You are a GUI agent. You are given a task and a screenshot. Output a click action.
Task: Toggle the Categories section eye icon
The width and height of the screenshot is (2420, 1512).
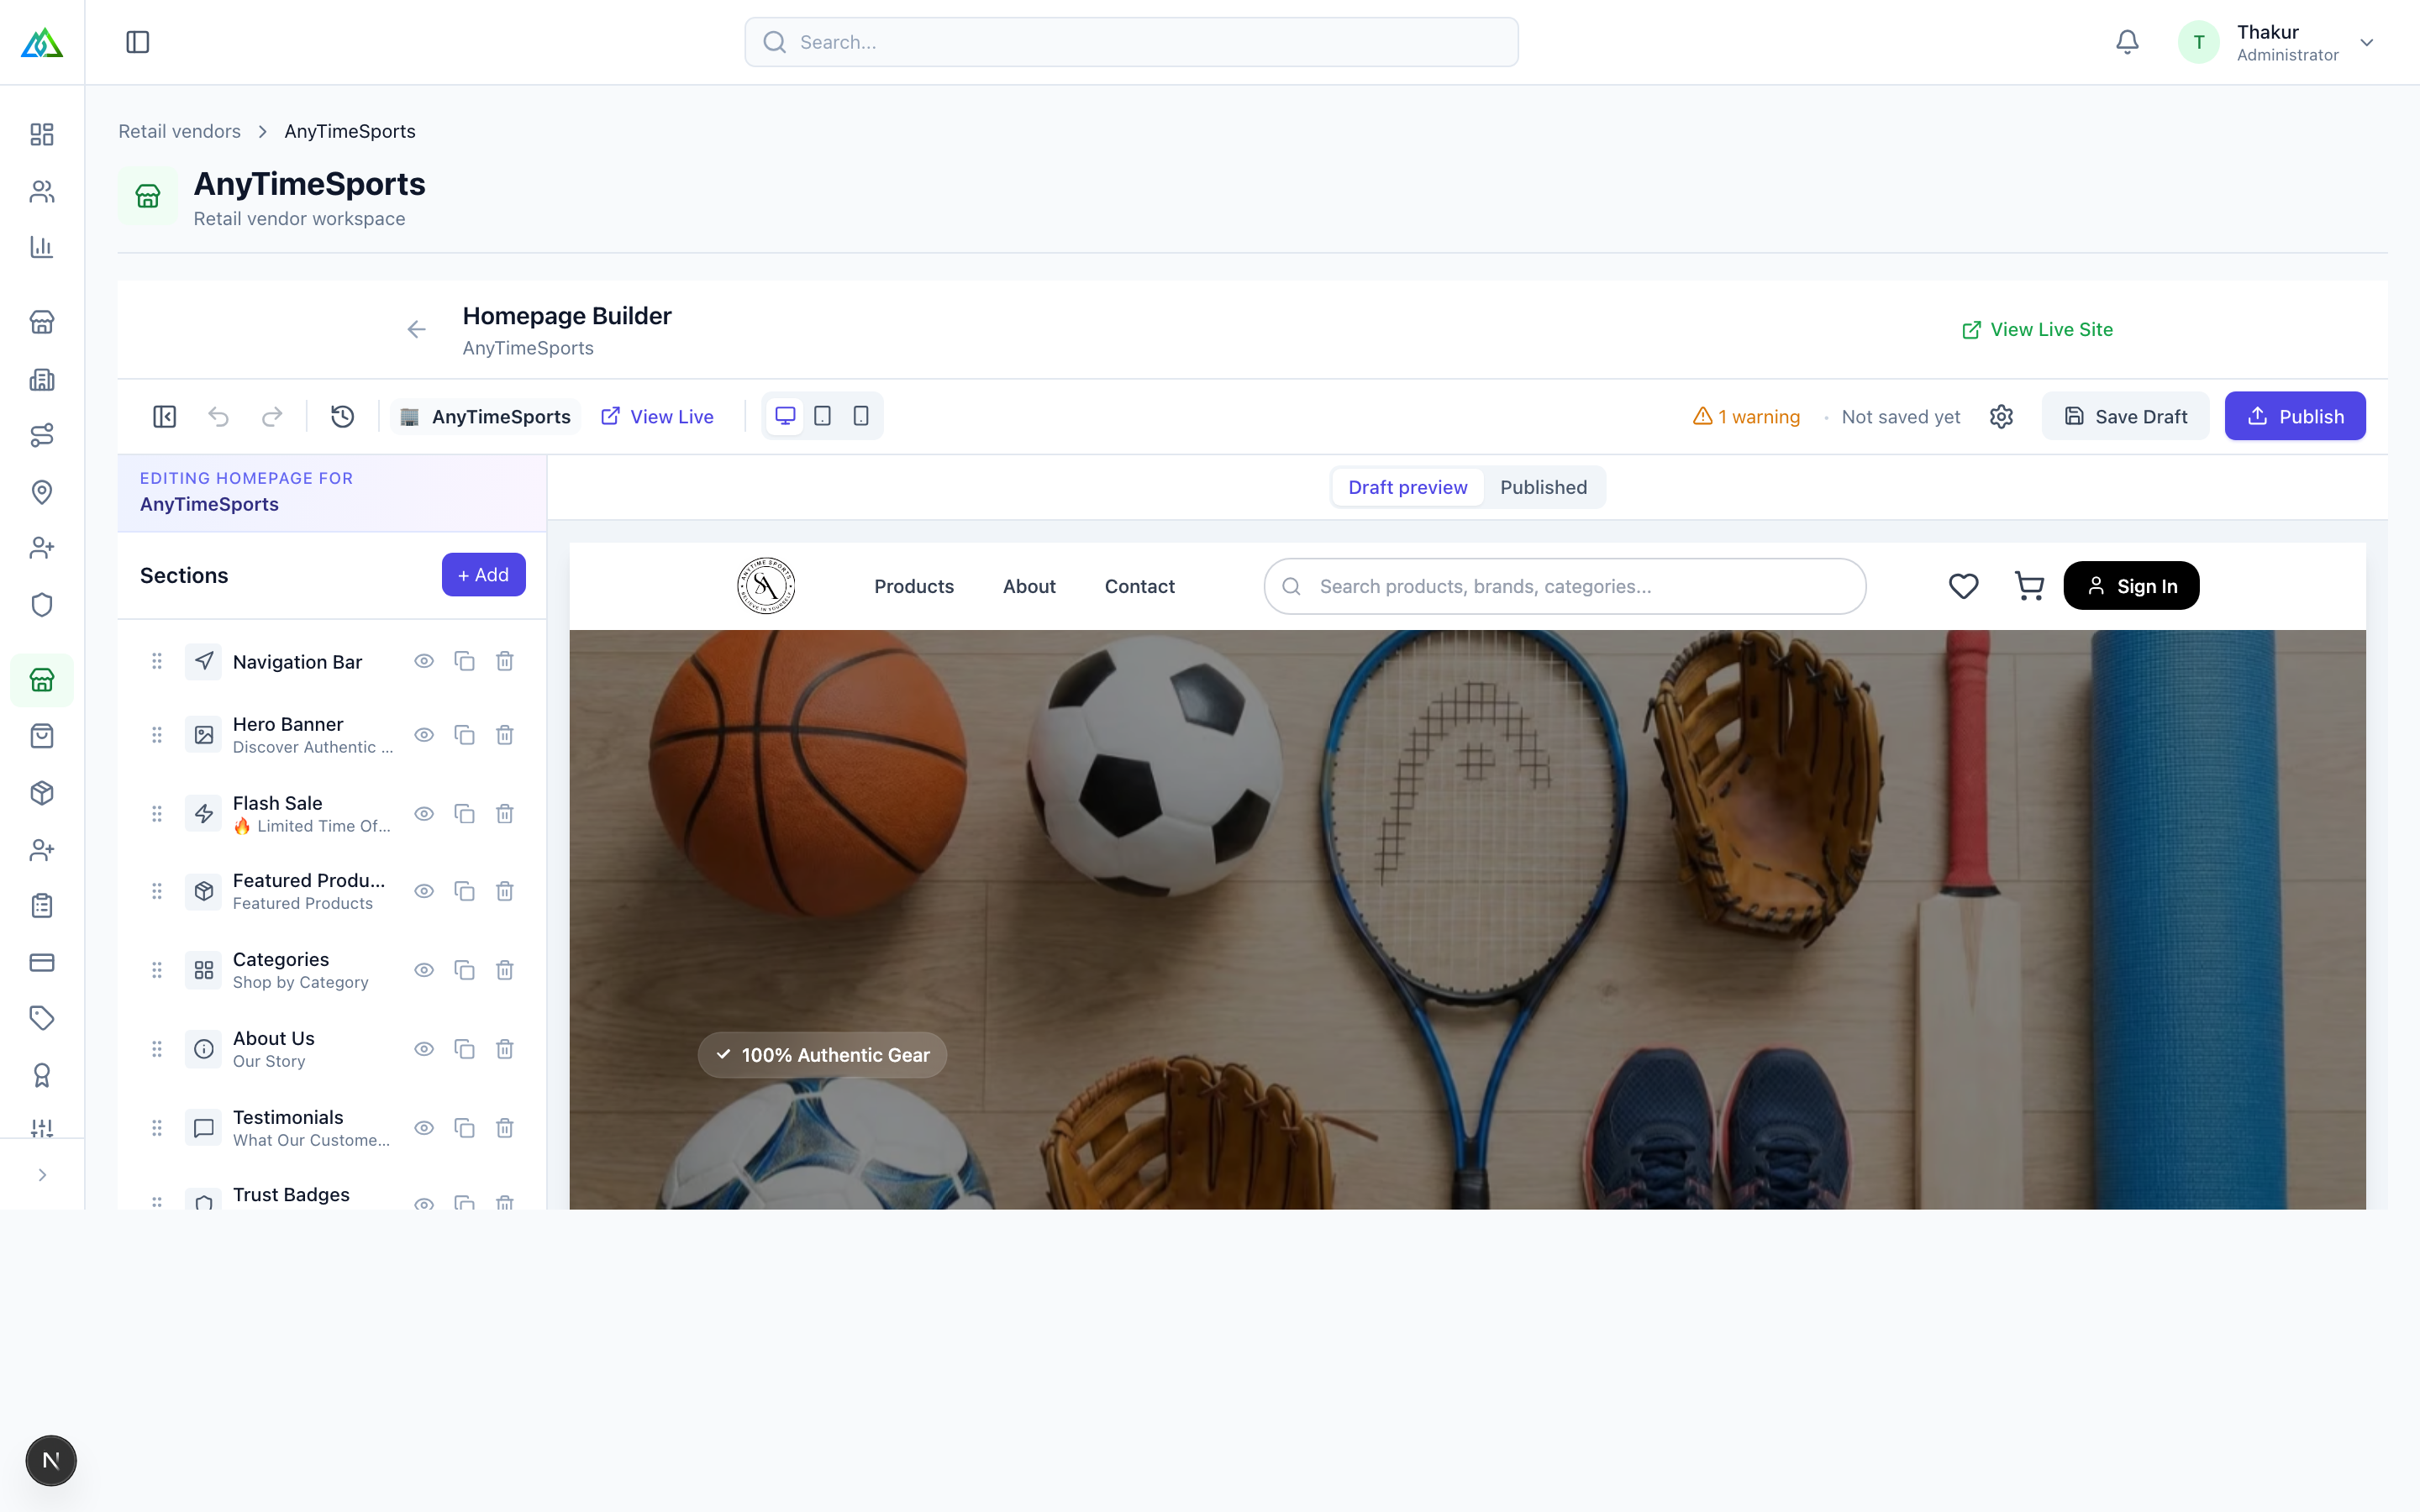point(424,970)
